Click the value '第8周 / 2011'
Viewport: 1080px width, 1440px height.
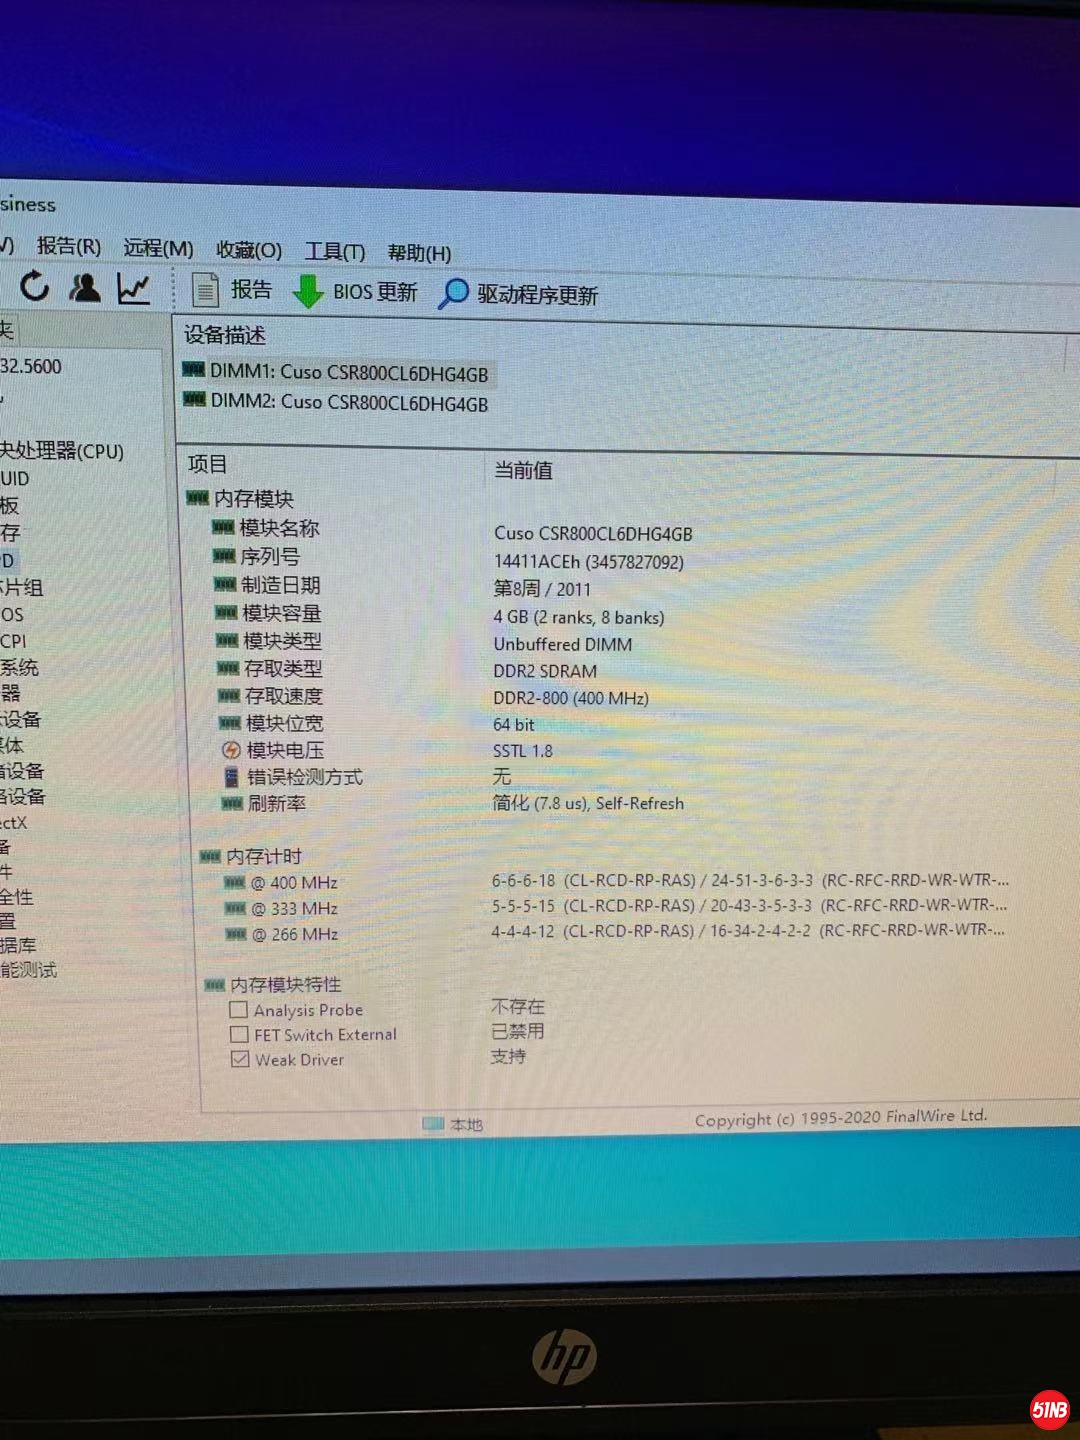tap(542, 589)
